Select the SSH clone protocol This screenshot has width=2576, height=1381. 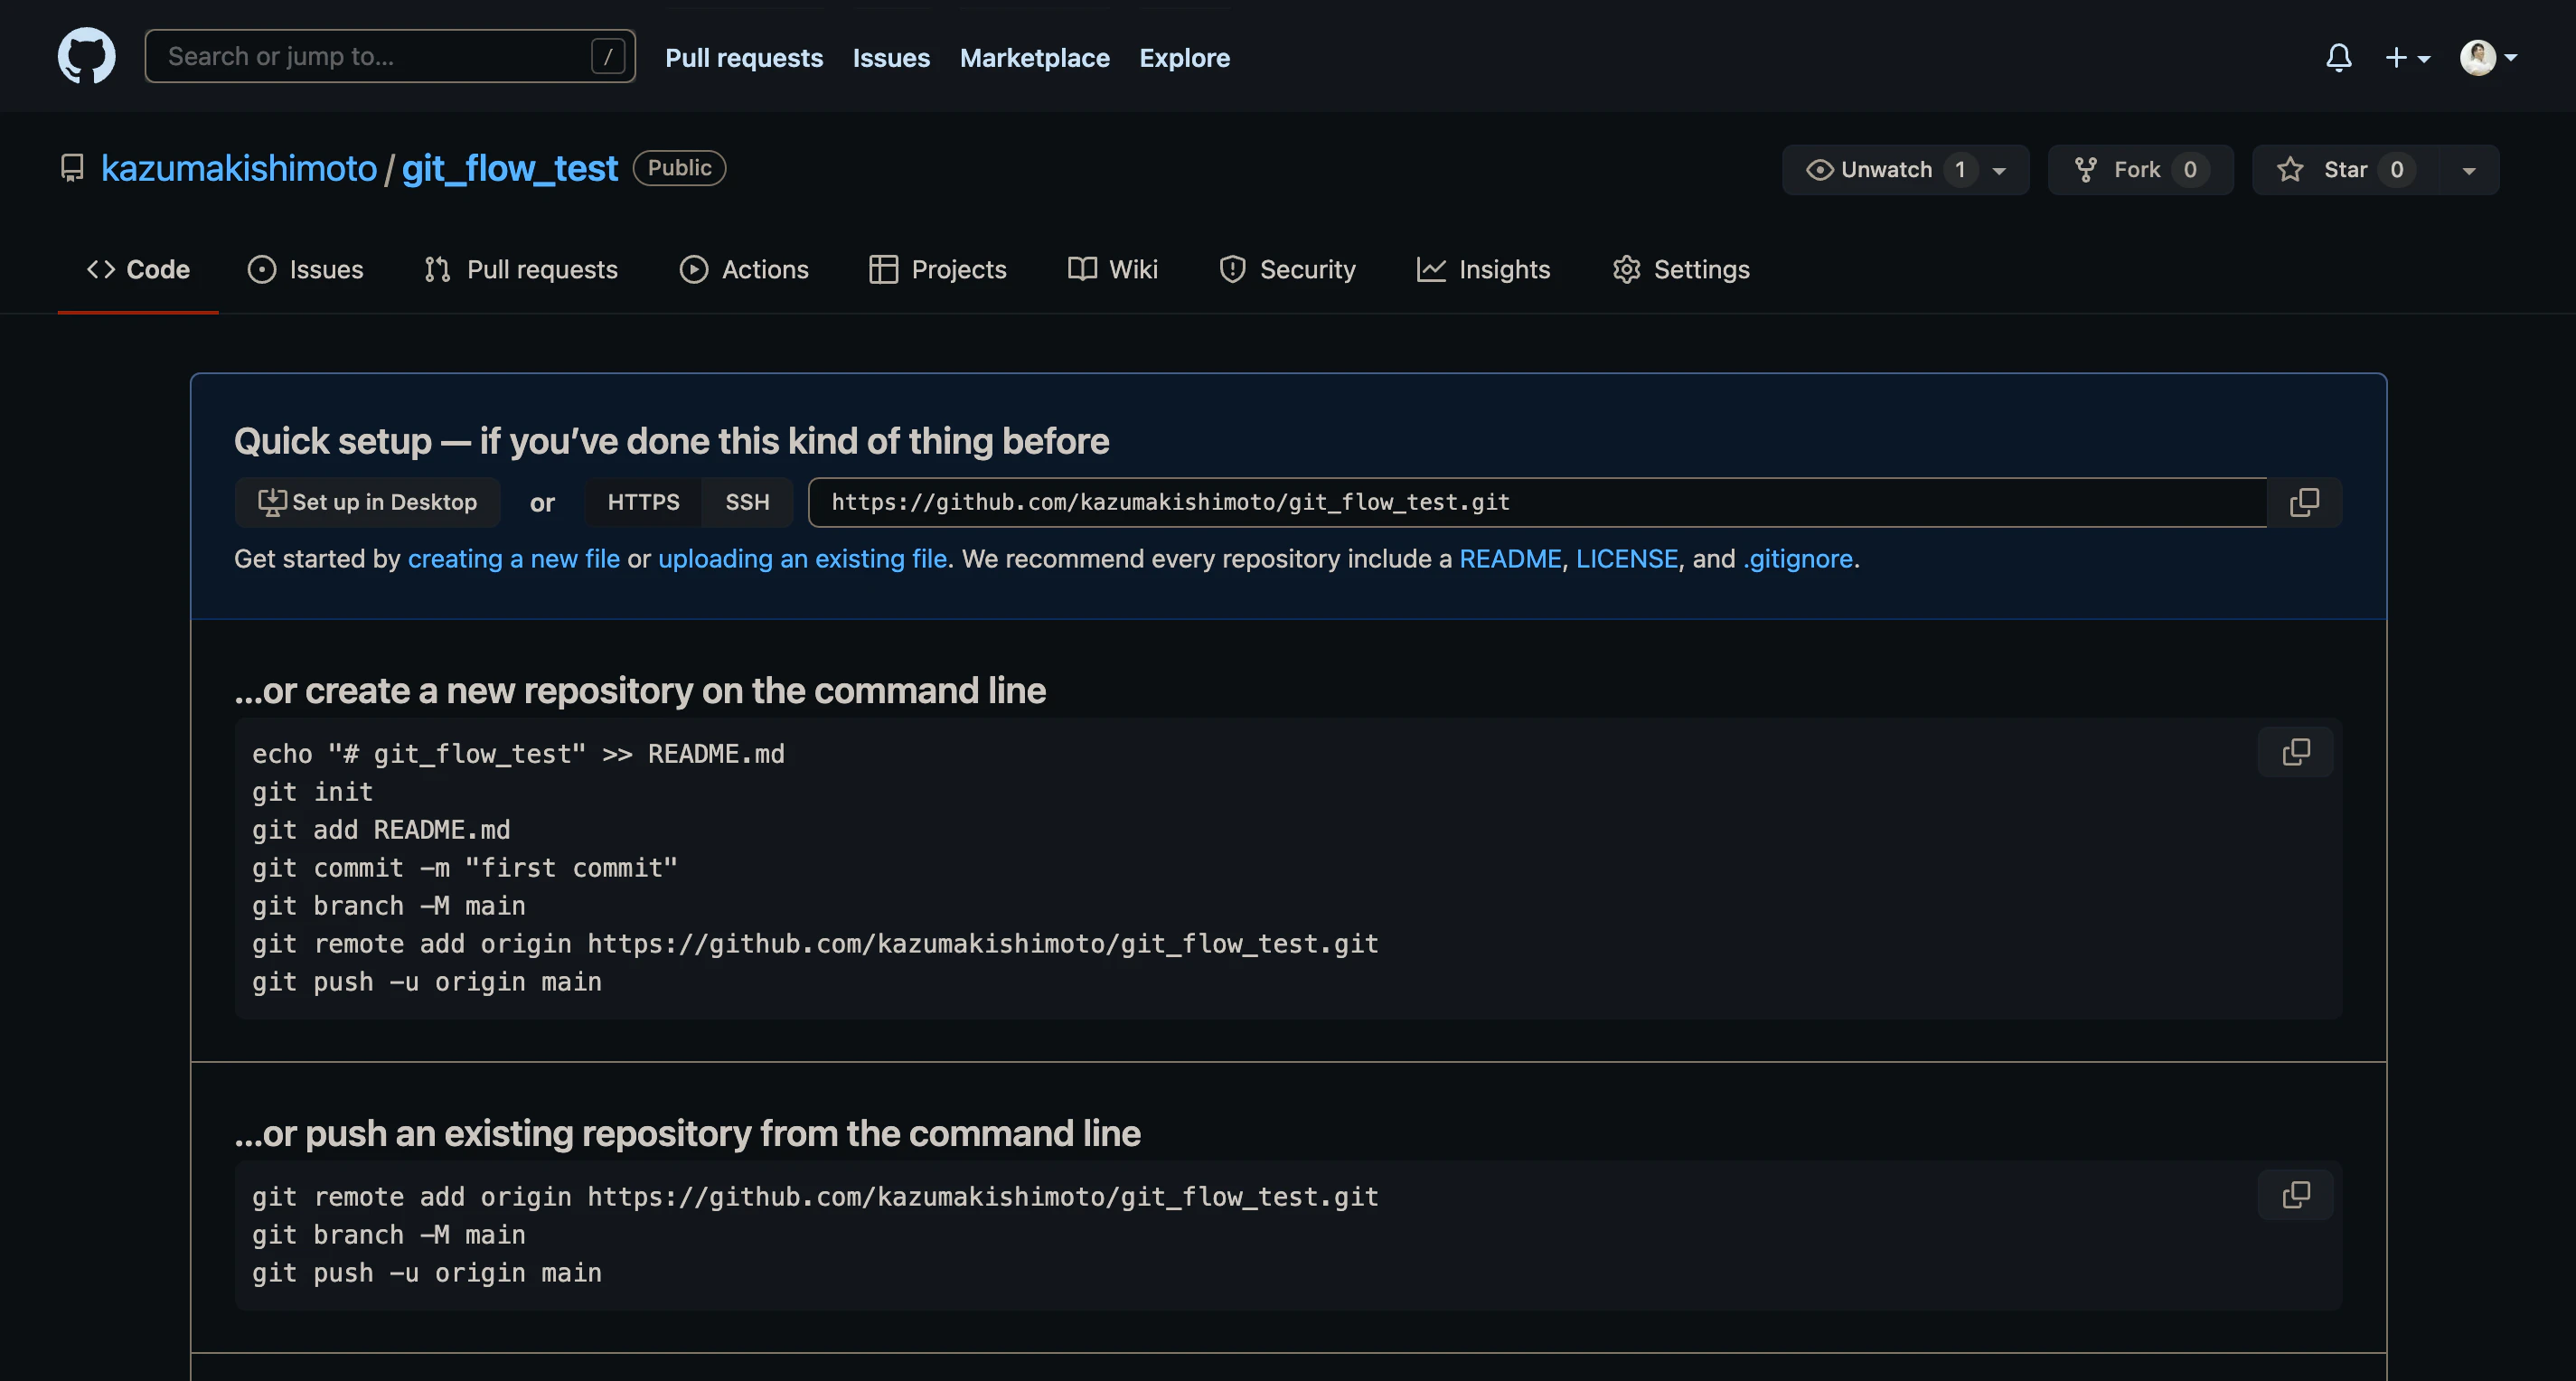[x=747, y=502]
